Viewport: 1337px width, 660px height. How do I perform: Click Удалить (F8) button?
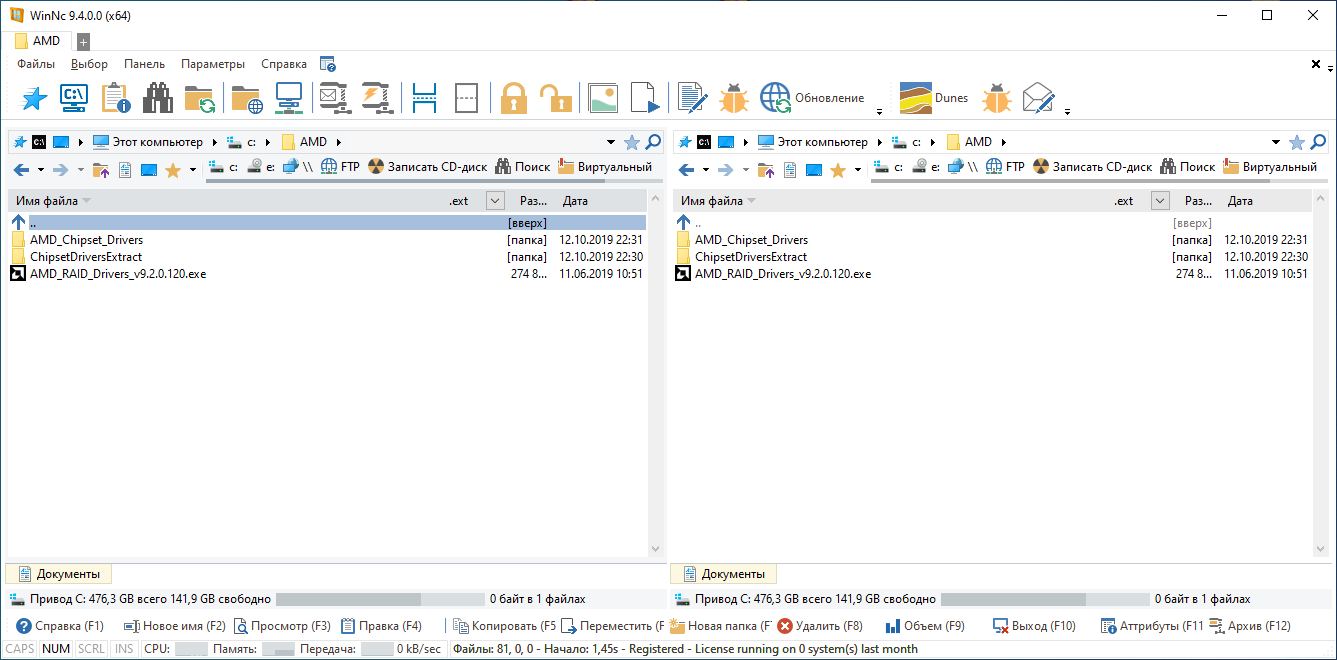tap(820, 626)
